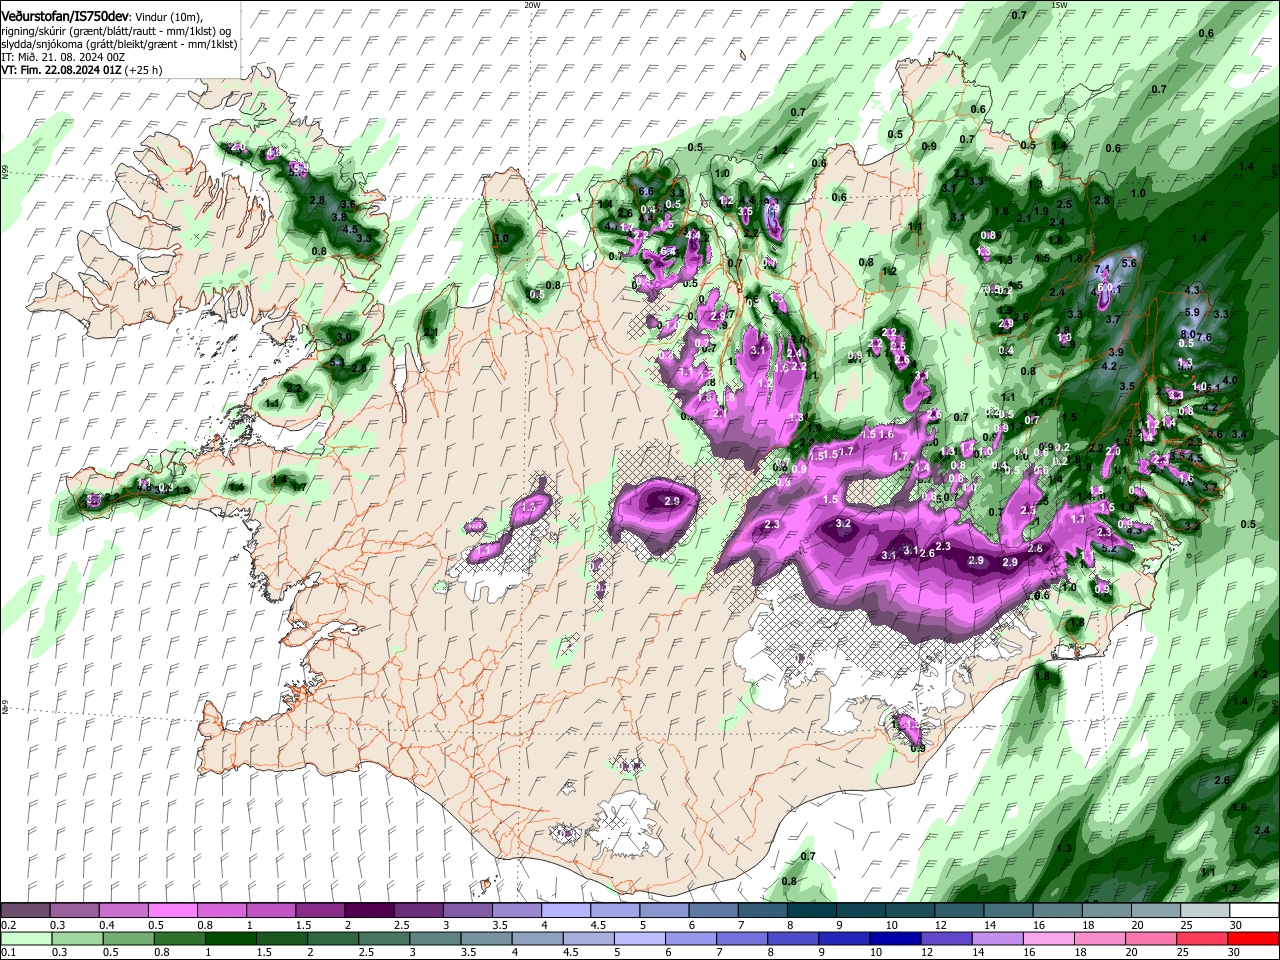The image size is (1280, 960).
Task: Select the pale green 0.1 rain scale swatch
Action: click(25, 939)
